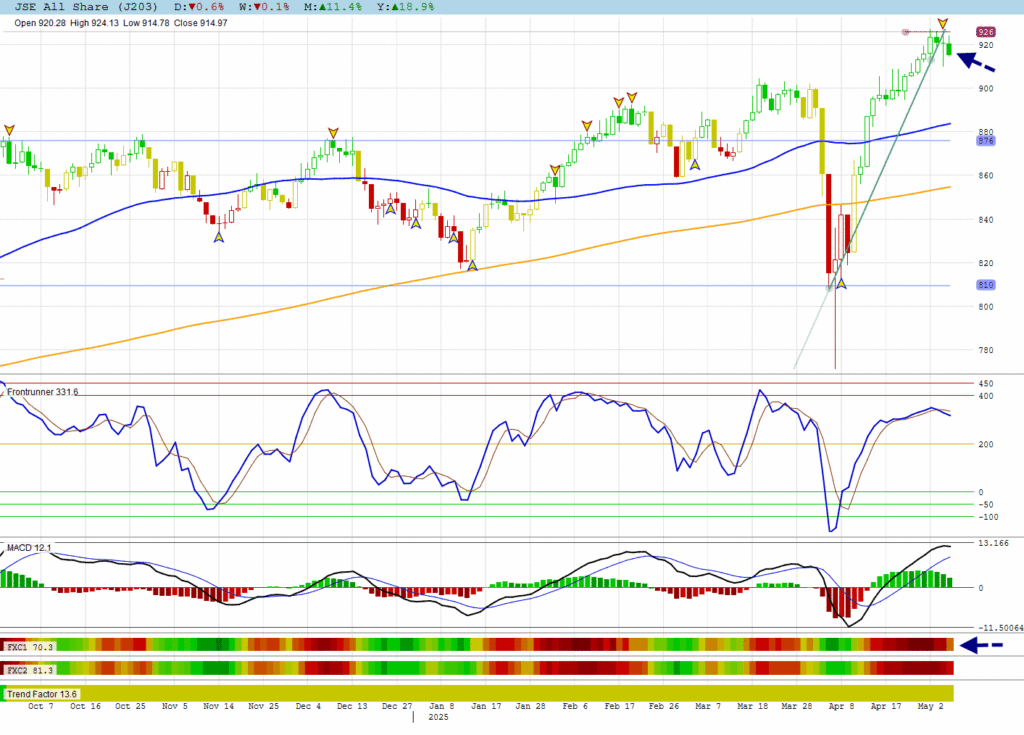This screenshot has height=735, width=1024.
Task: Click the buy arrow touching the orange average in January
Action: 472,265
